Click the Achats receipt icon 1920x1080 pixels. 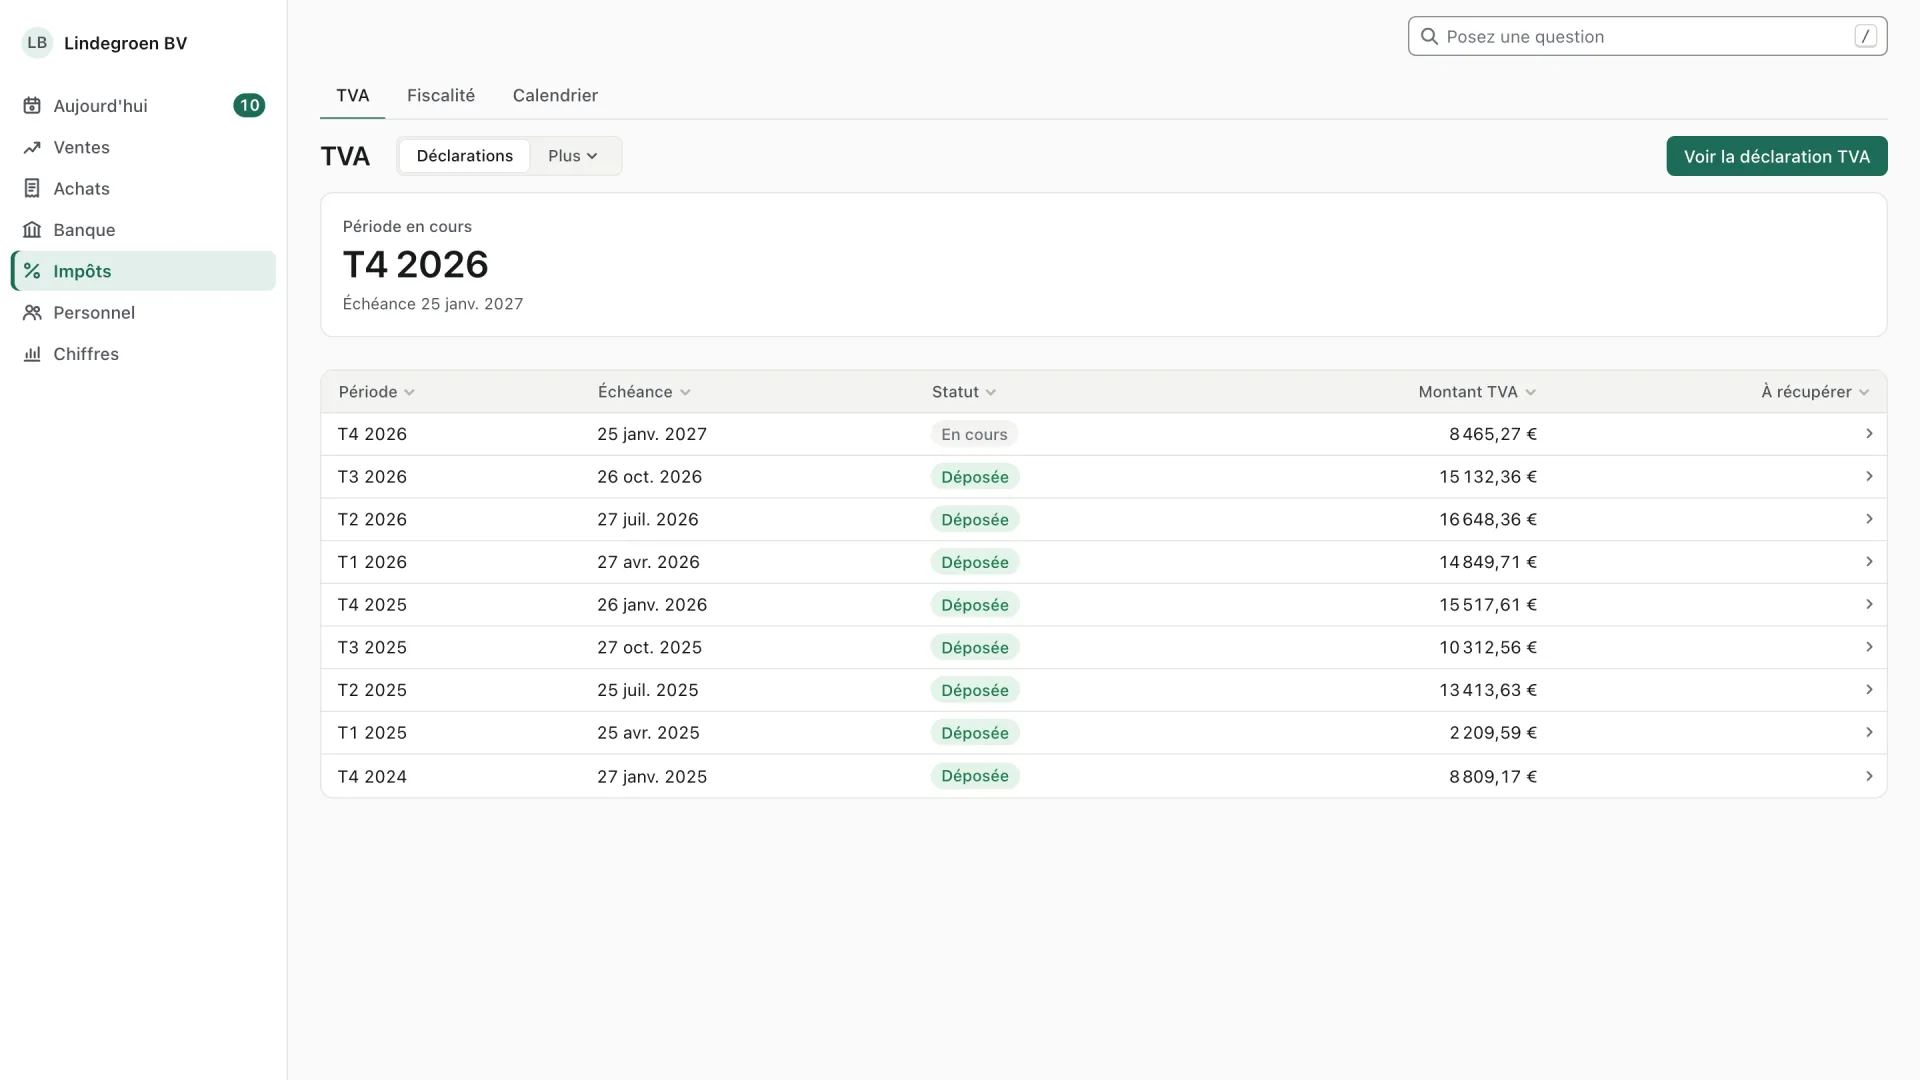pyautogui.click(x=32, y=188)
